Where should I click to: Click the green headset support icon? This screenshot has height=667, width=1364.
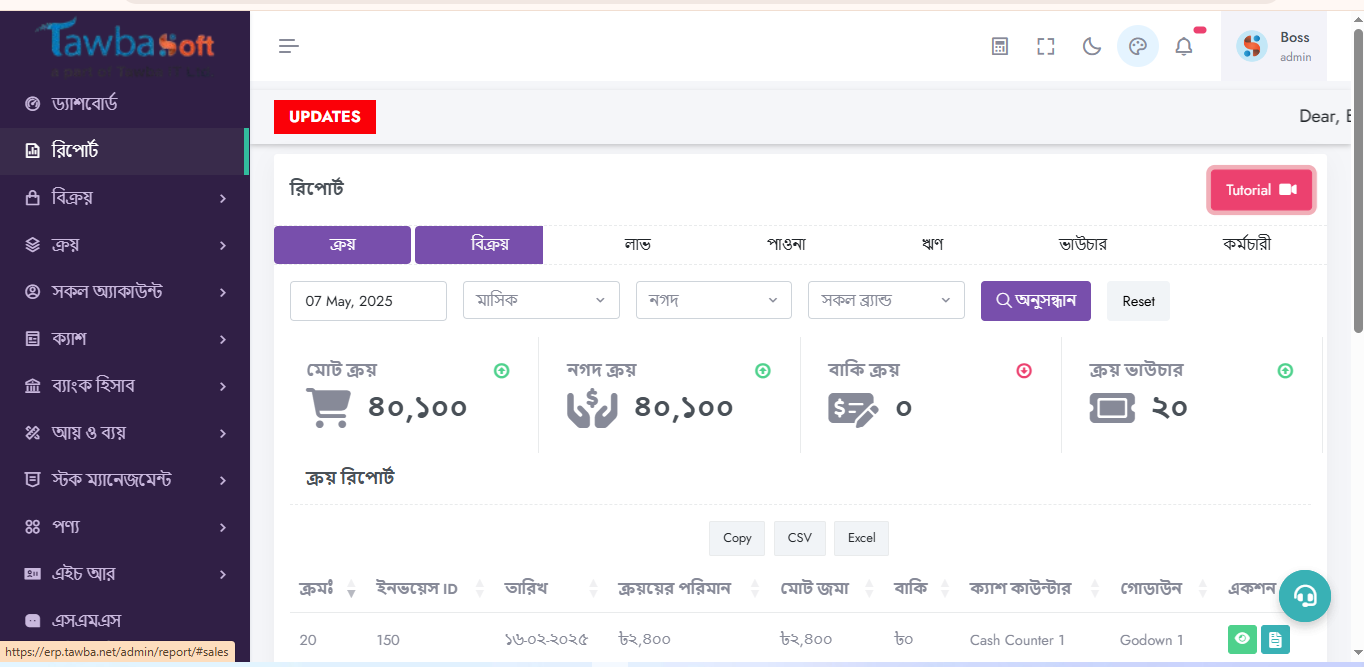click(1304, 596)
